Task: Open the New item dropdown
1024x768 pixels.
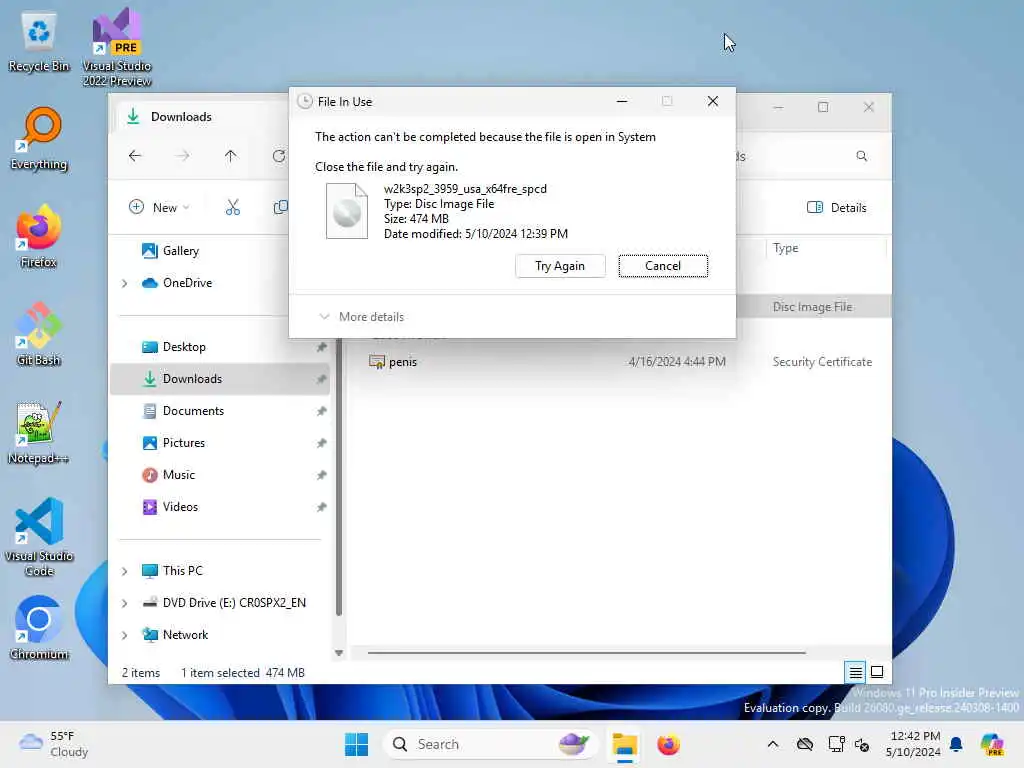Action: 159,208
